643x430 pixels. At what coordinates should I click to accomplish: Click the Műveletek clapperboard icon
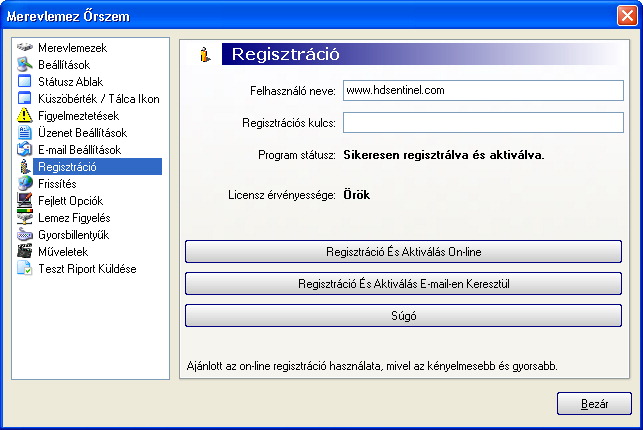[25, 251]
